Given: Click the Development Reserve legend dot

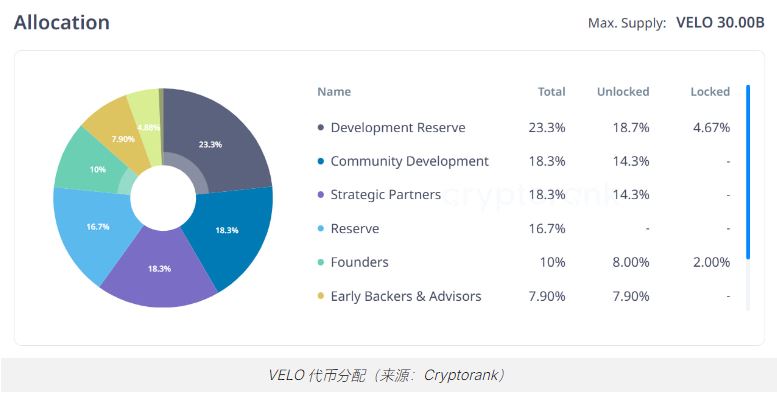Looking at the screenshot, I should click(x=321, y=128).
